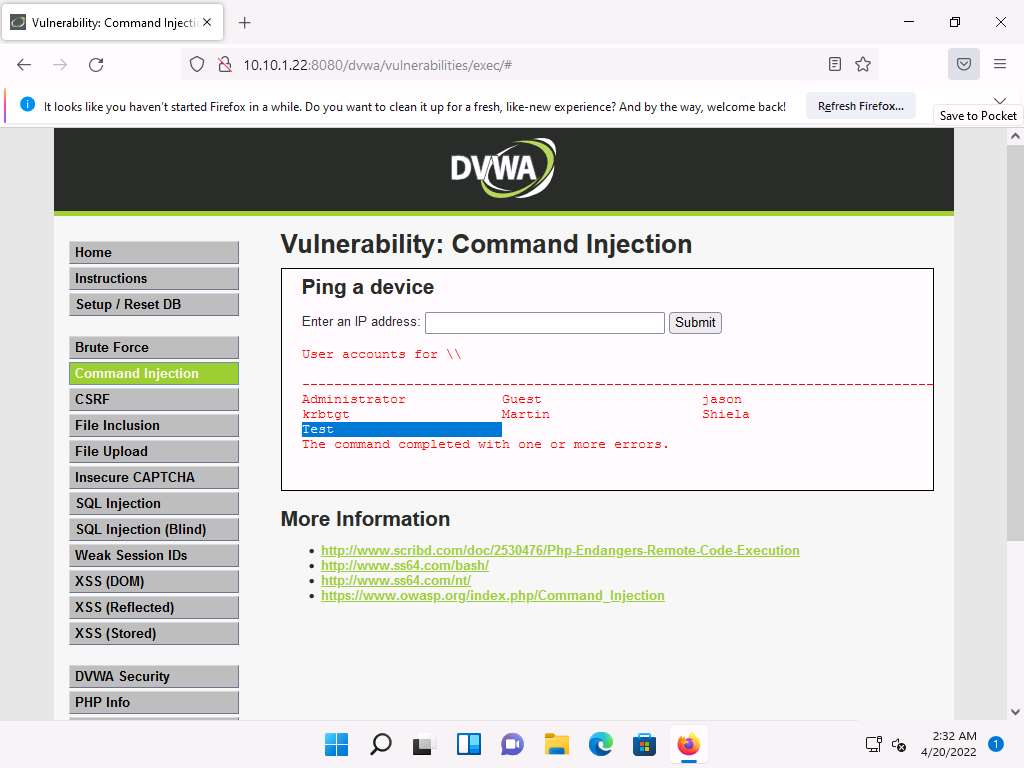The height and width of the screenshot is (768, 1024).
Task: Click the IP address input field
Action: coord(544,322)
